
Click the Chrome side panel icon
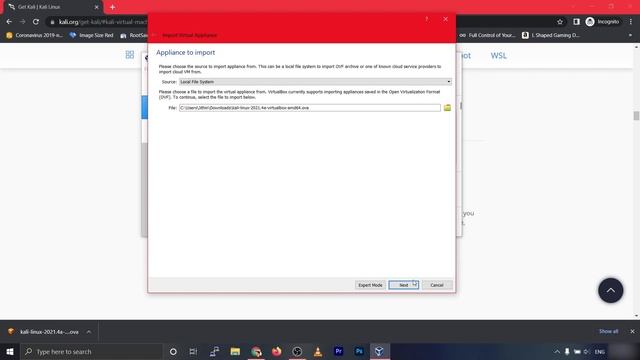click(576, 22)
